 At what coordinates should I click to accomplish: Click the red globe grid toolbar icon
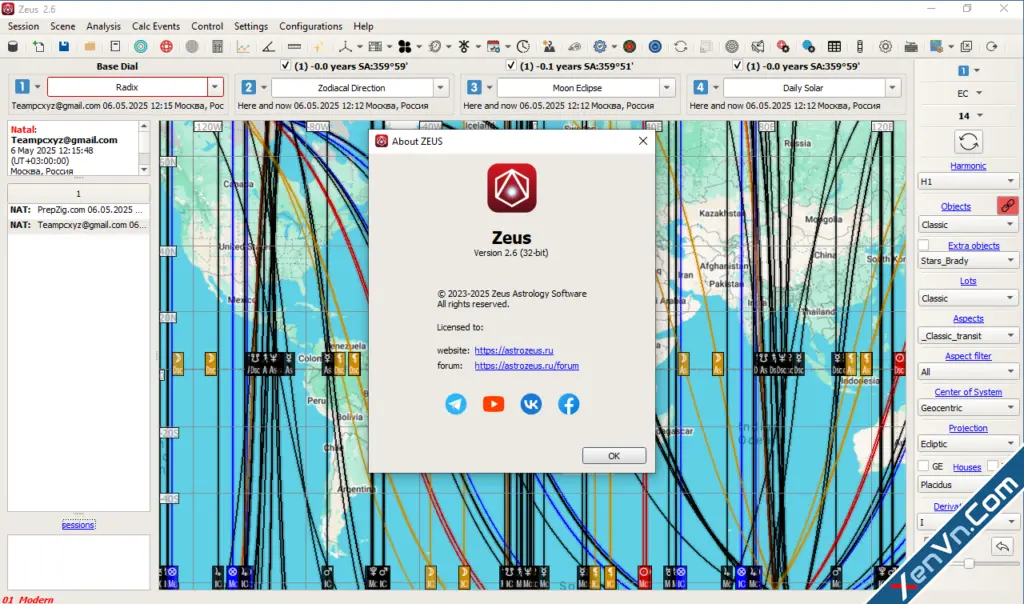[167, 46]
